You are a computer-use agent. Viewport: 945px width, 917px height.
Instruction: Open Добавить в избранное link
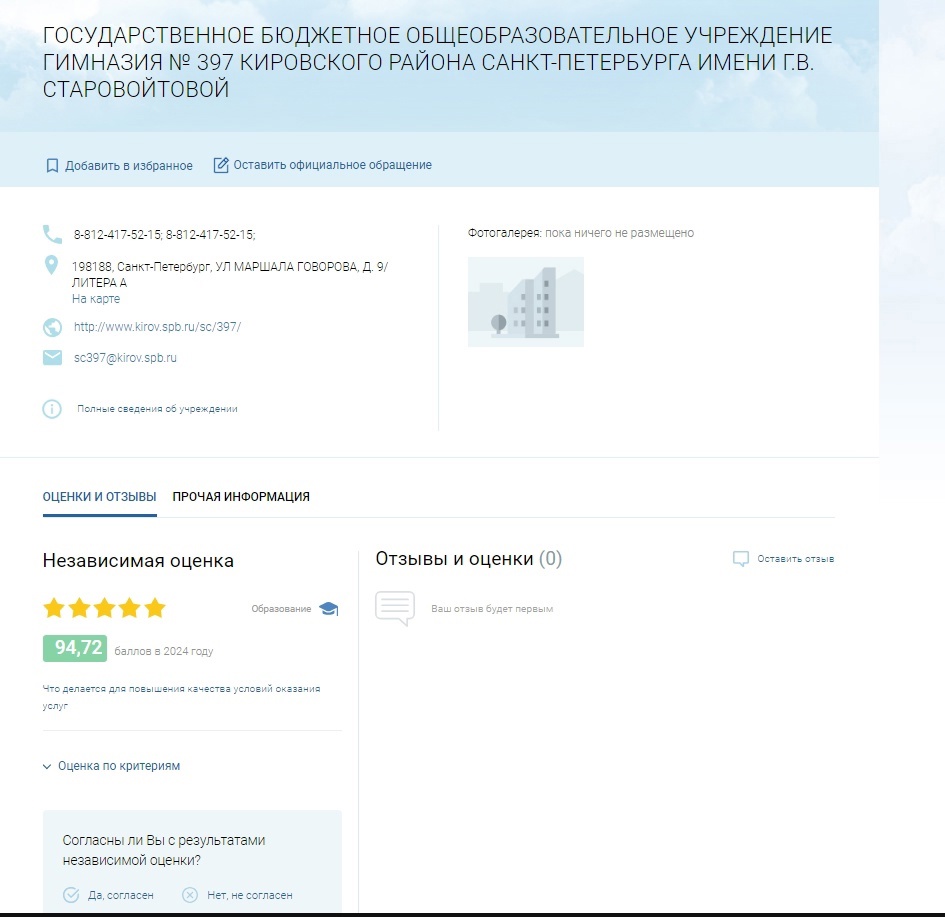(128, 166)
